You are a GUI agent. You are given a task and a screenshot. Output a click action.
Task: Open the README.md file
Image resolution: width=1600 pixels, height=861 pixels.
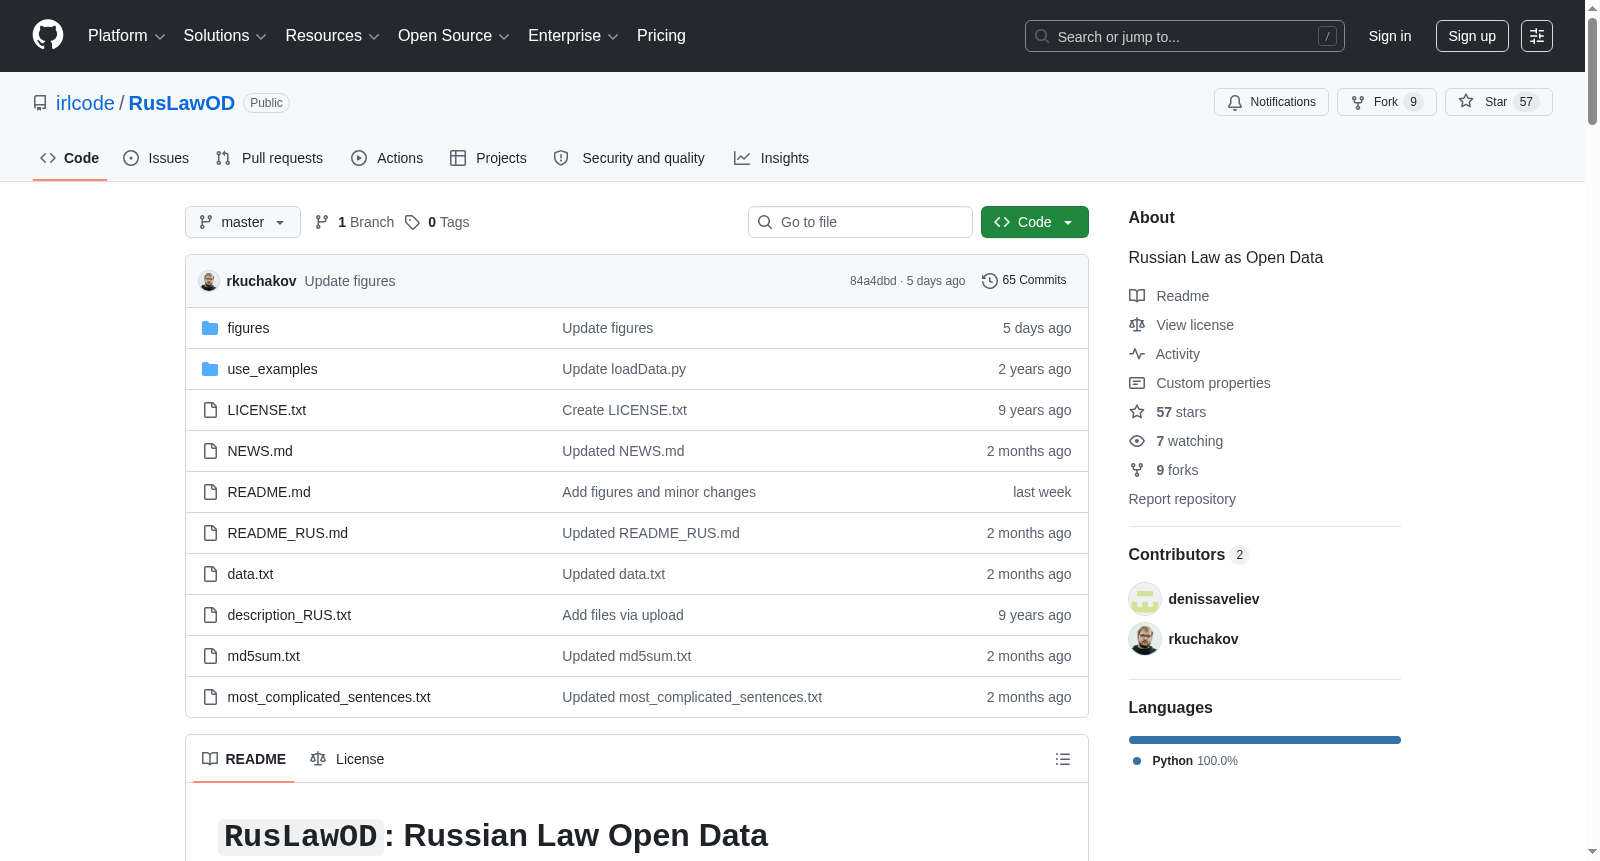[269, 492]
